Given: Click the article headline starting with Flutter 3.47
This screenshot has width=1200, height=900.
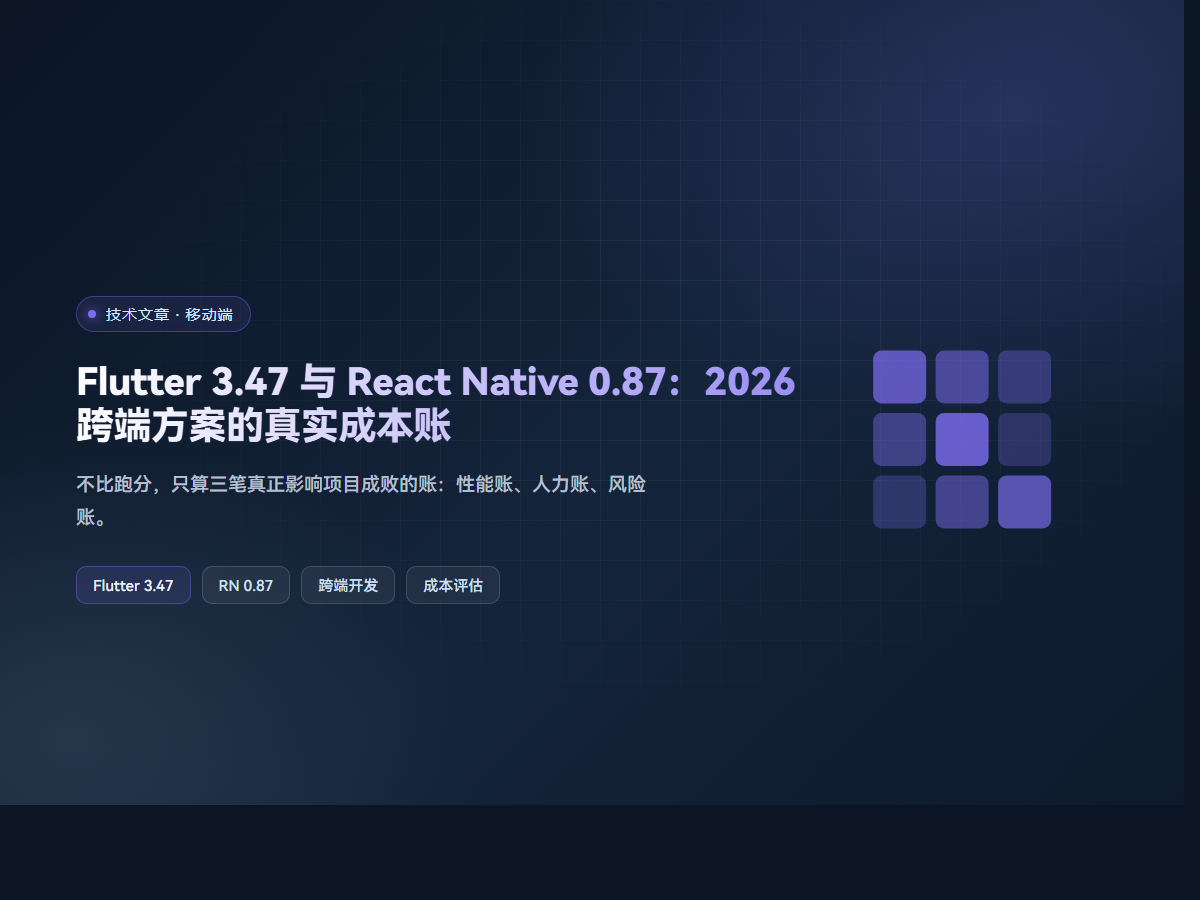Looking at the screenshot, I should tap(436, 403).
